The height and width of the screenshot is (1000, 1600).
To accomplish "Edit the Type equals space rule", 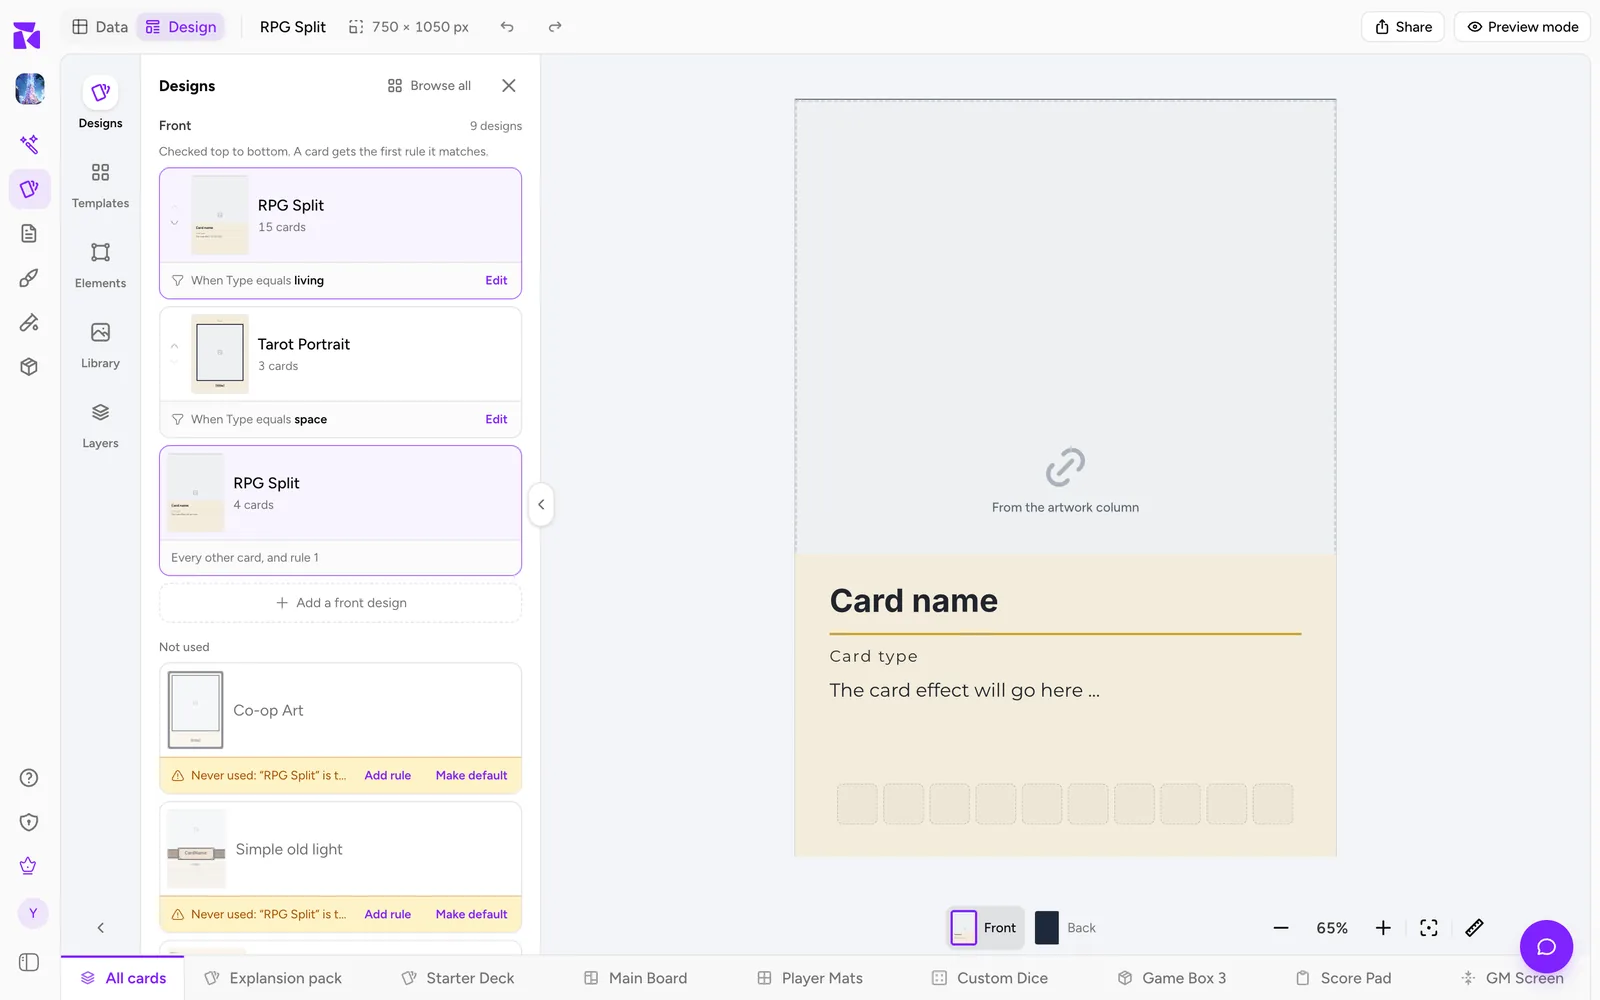I will point(496,420).
